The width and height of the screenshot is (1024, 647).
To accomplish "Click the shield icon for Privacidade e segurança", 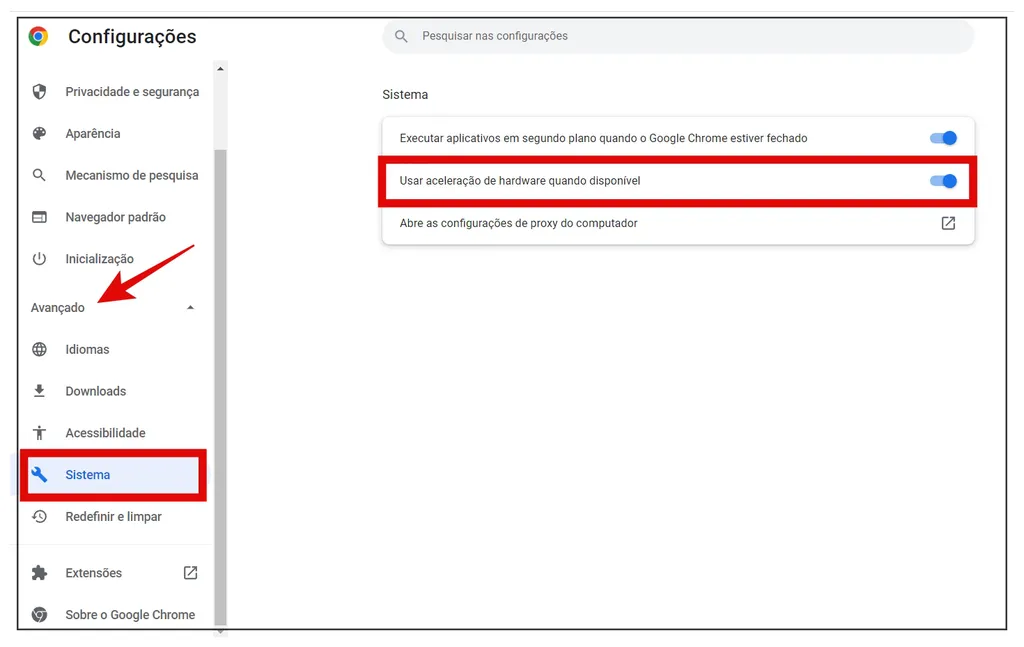I will click(x=39, y=91).
